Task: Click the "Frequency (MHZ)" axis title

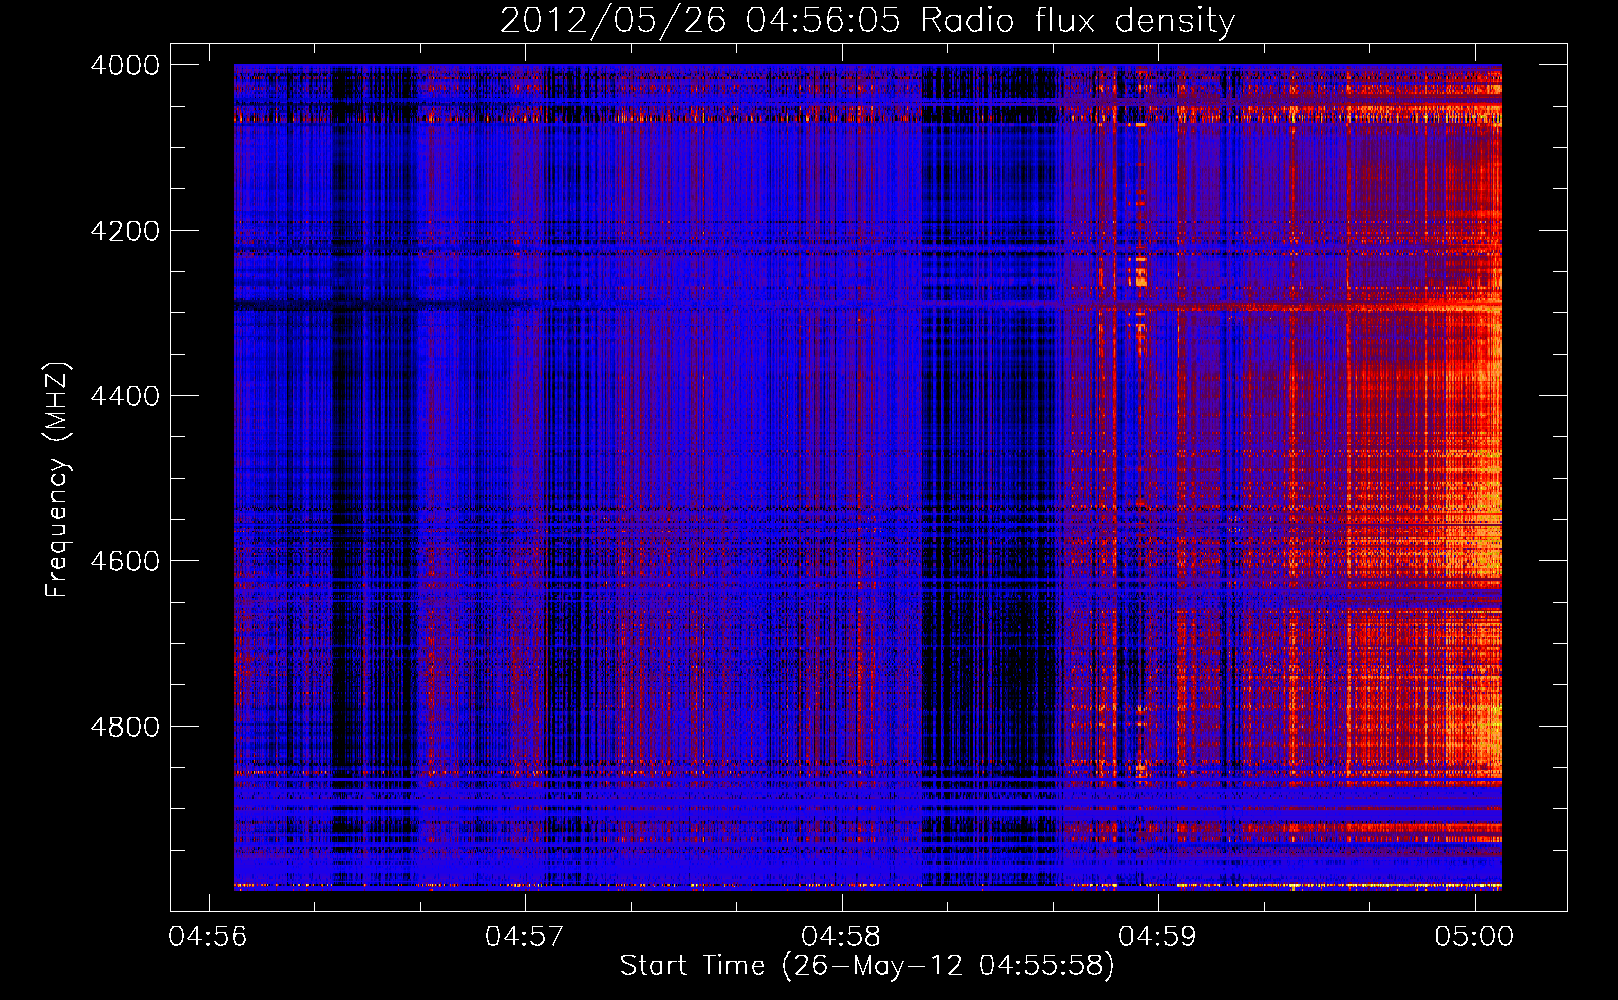Action: click(57, 480)
